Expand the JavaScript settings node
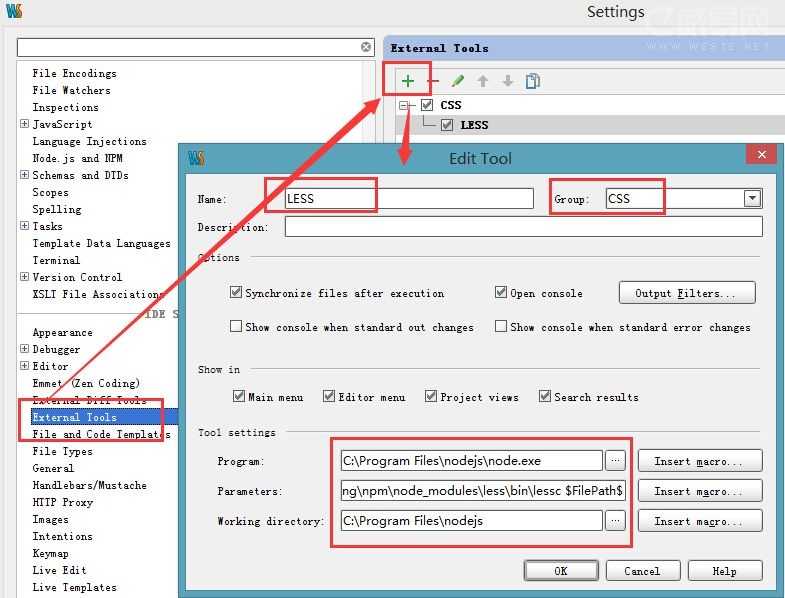 click(x=24, y=124)
